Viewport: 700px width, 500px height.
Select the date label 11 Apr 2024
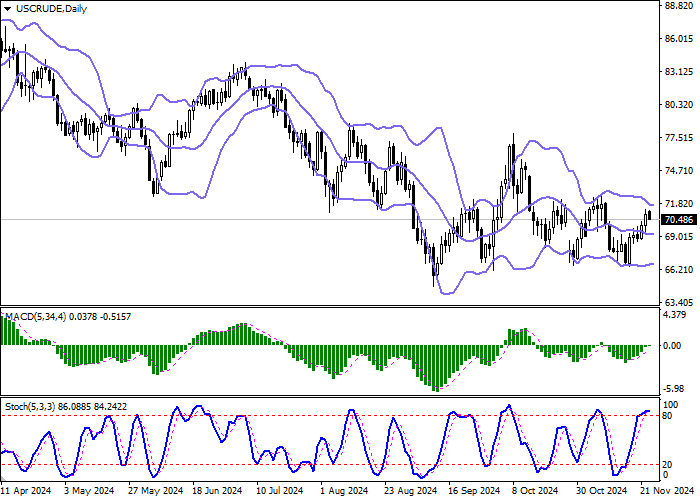pos(26,491)
